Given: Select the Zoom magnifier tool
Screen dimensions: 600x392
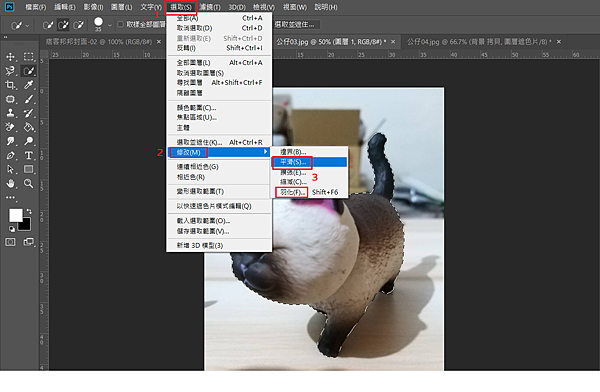Looking at the screenshot, I should pos(29,183).
